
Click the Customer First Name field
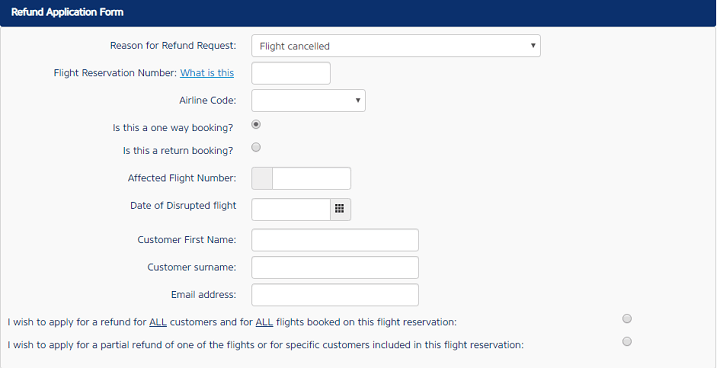coord(335,240)
